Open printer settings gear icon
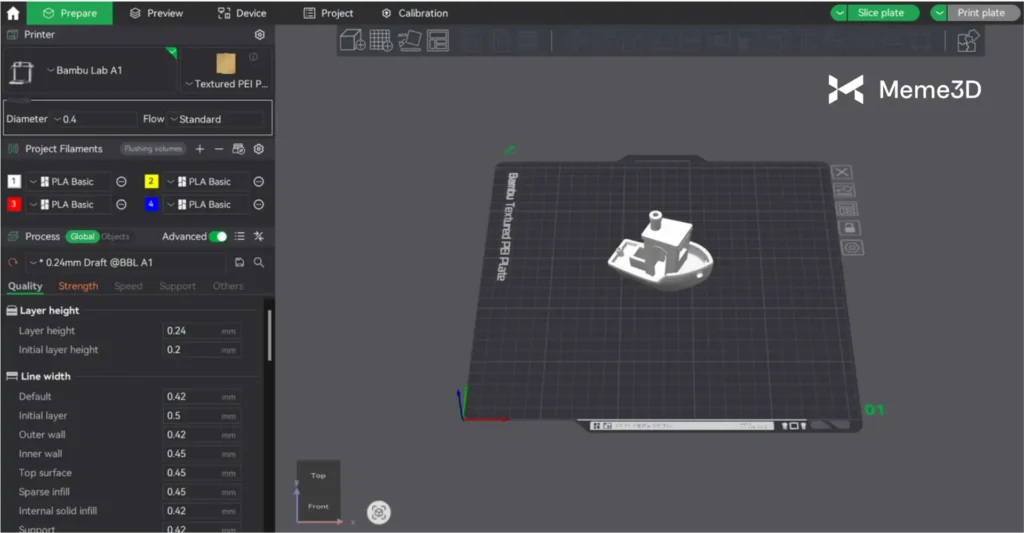The image size is (1024, 533). coord(259,35)
